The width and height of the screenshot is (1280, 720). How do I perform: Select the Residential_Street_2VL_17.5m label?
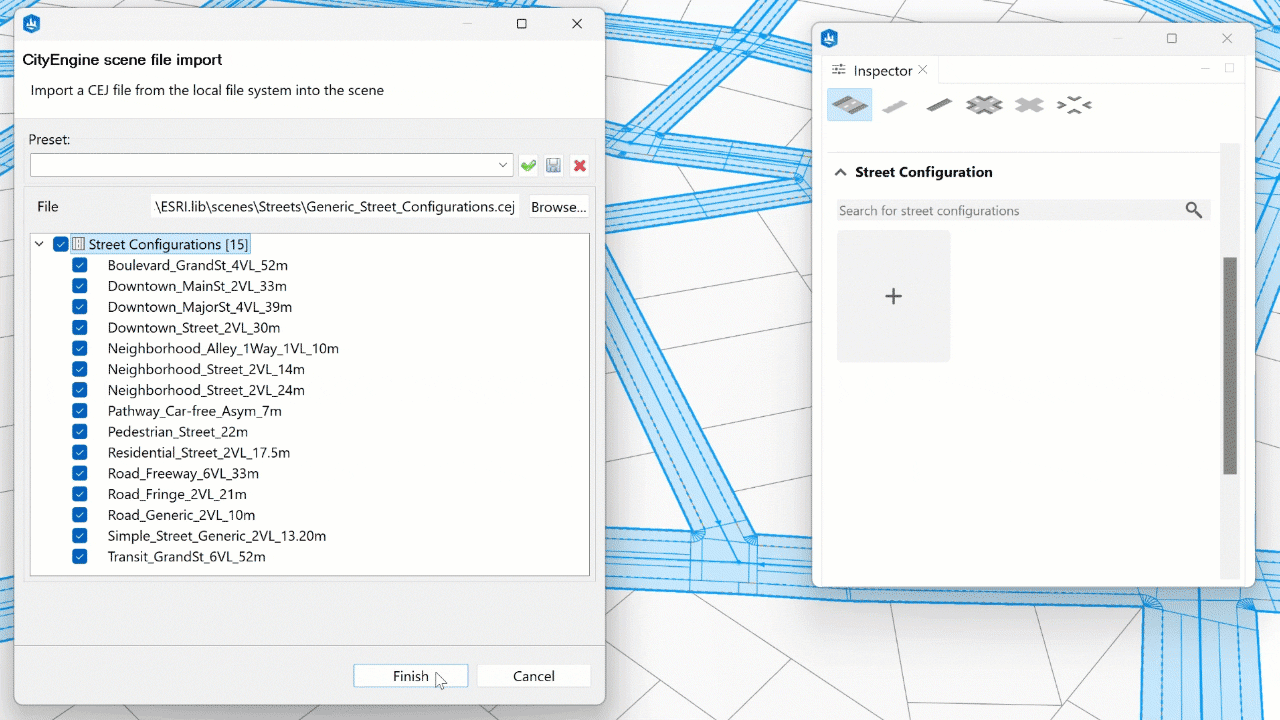coord(199,453)
